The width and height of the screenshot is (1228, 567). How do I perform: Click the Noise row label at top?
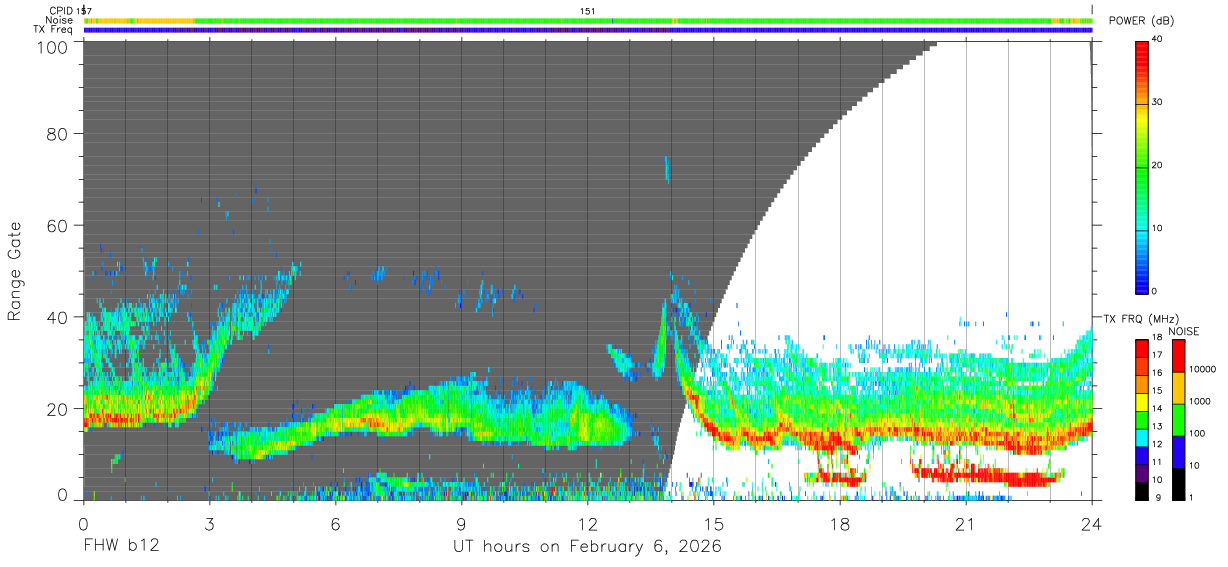59,20
